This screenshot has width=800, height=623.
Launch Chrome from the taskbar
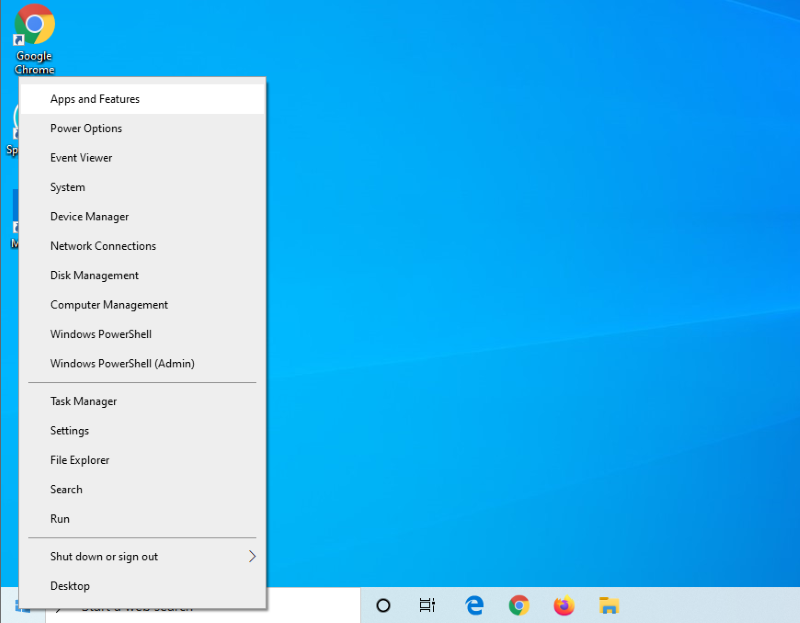click(x=519, y=605)
